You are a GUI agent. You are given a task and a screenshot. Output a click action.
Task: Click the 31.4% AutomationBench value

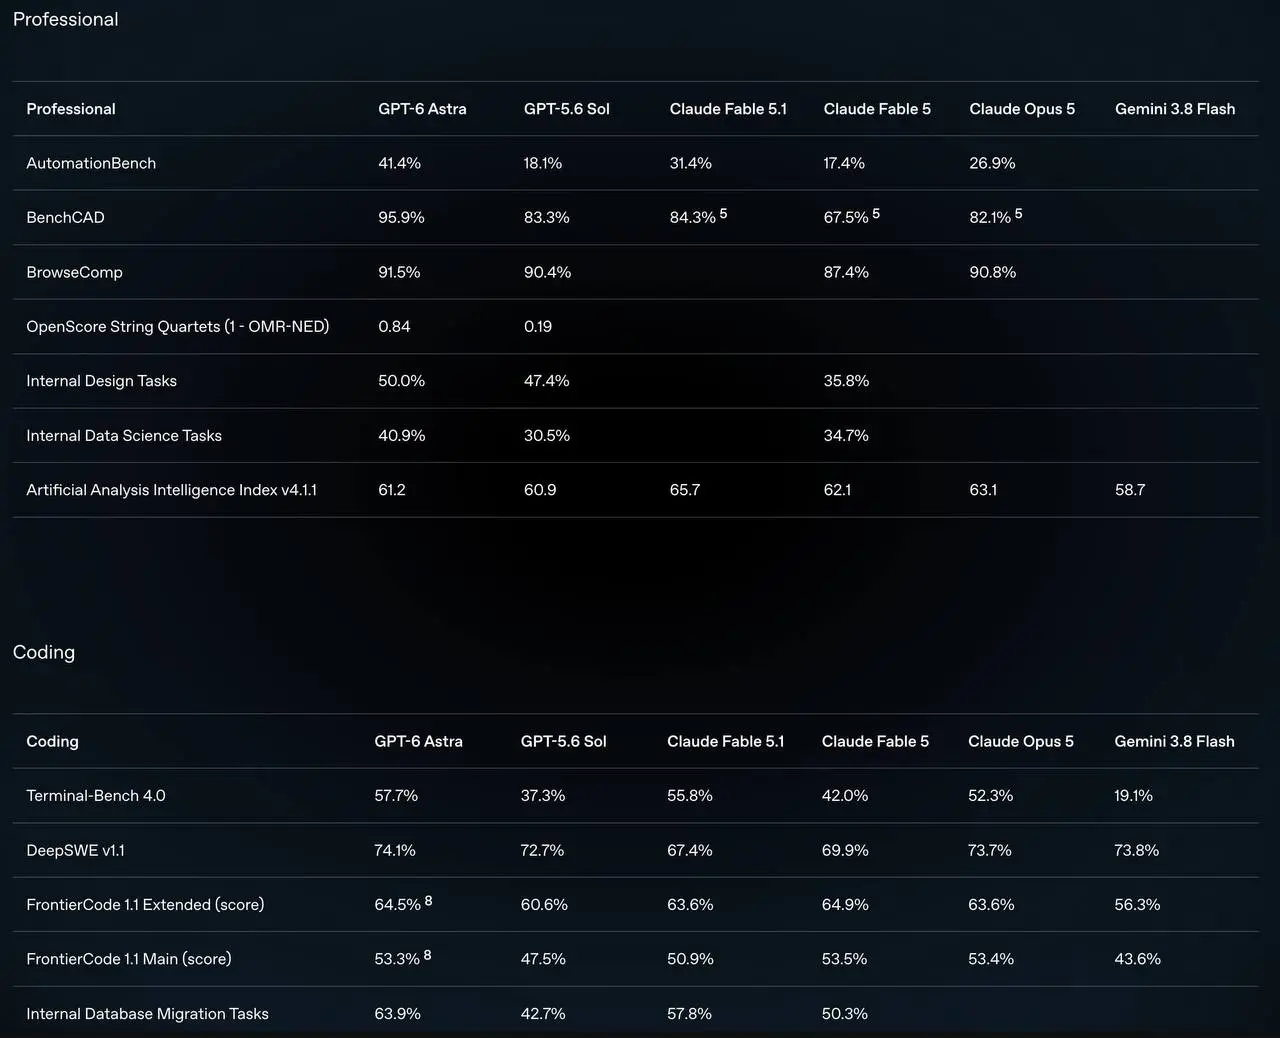tap(691, 163)
